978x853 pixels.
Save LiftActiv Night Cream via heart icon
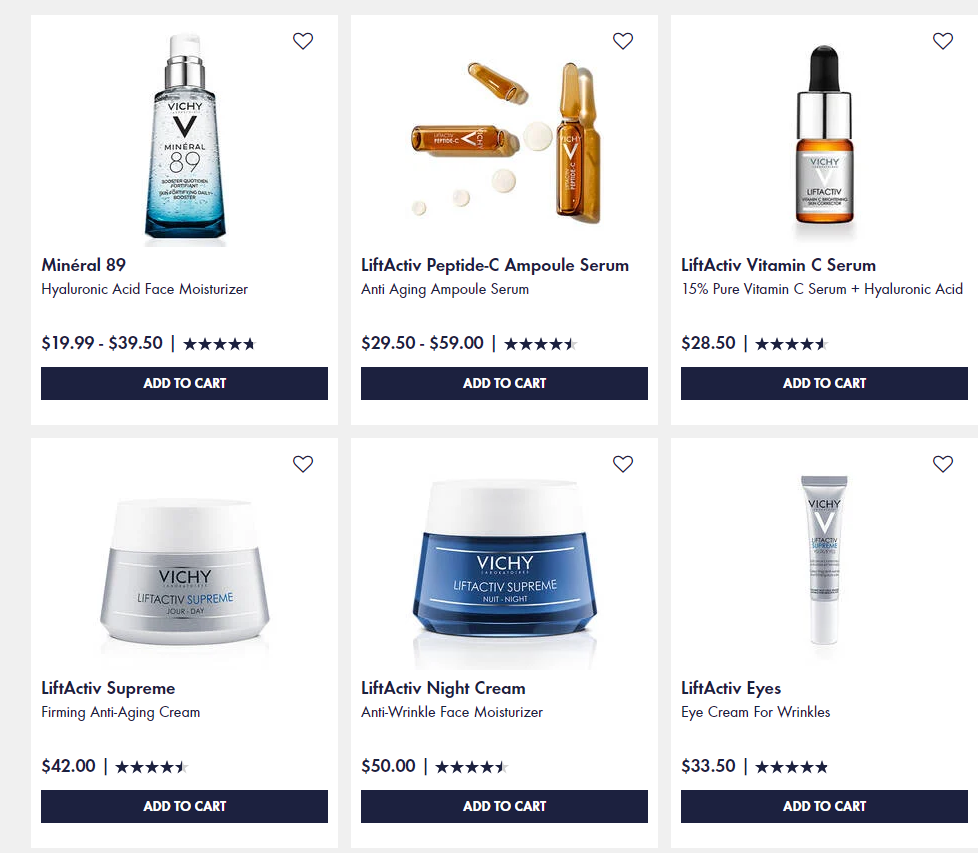coord(623,464)
